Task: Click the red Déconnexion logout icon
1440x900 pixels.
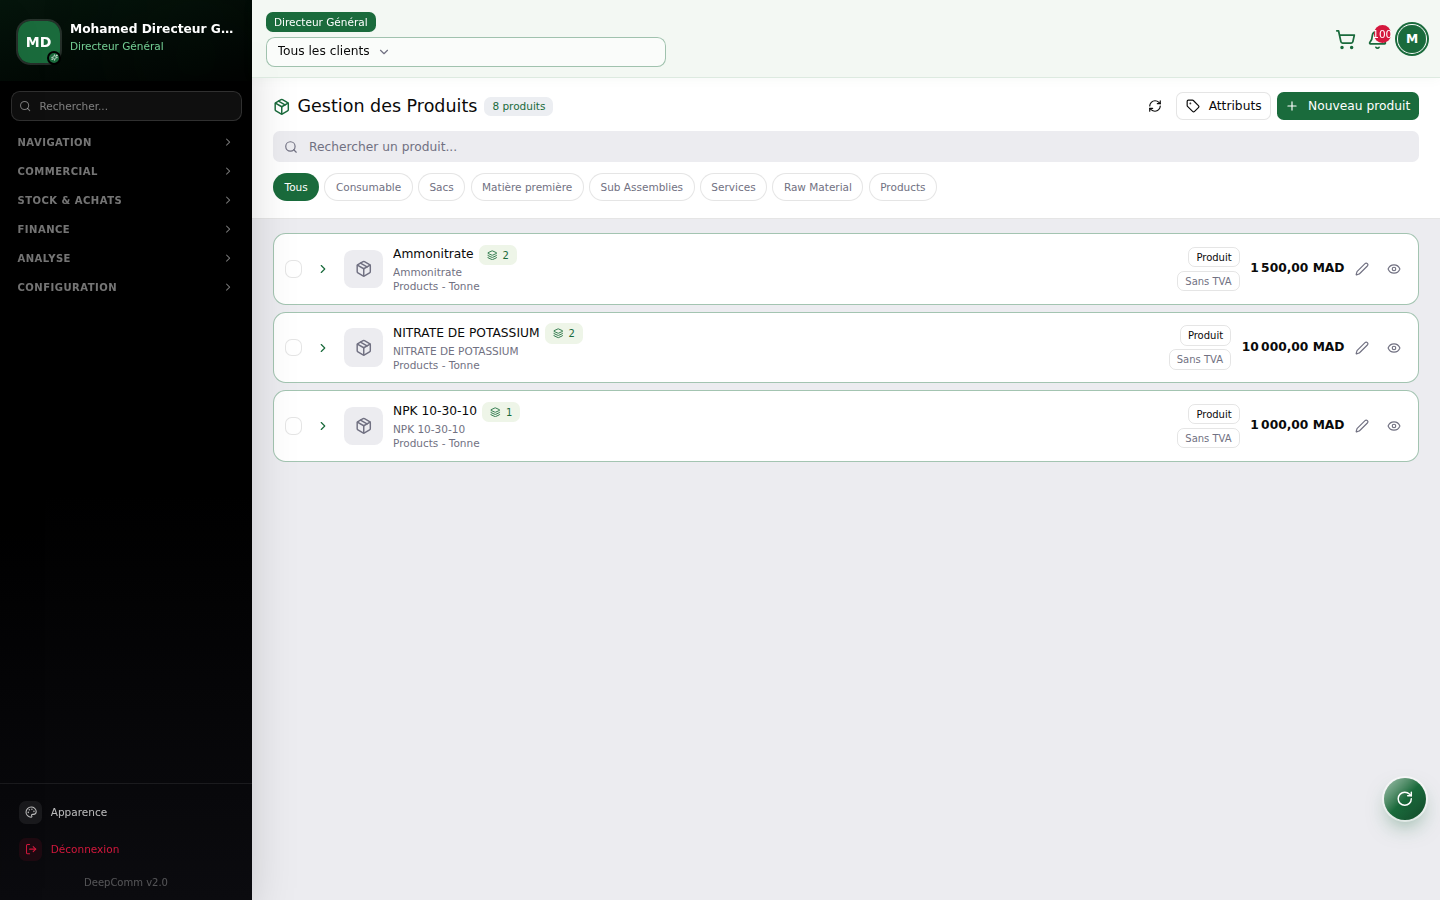Action: pos(31,849)
